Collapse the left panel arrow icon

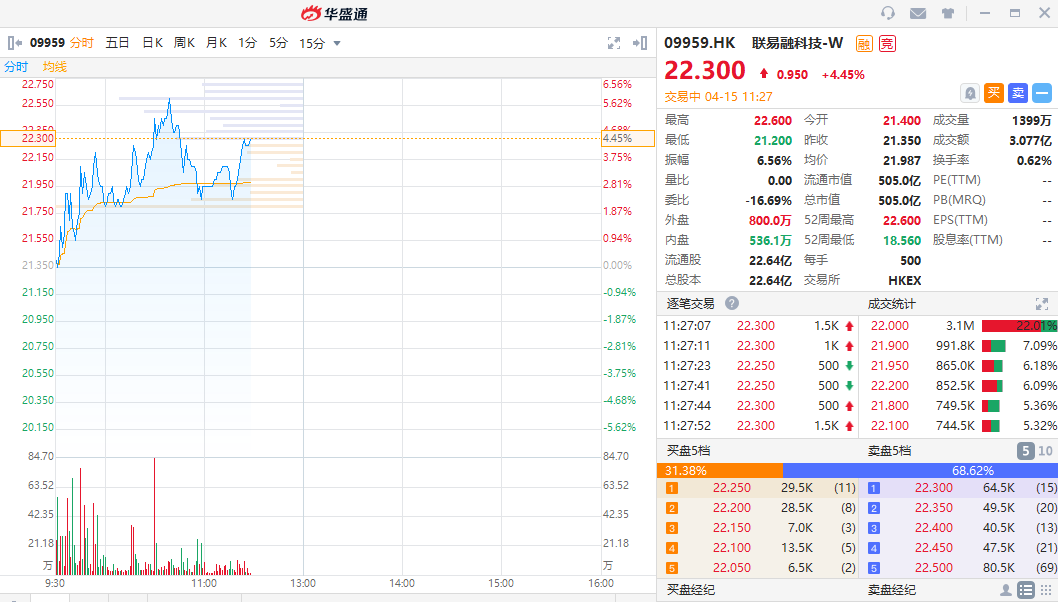point(14,43)
